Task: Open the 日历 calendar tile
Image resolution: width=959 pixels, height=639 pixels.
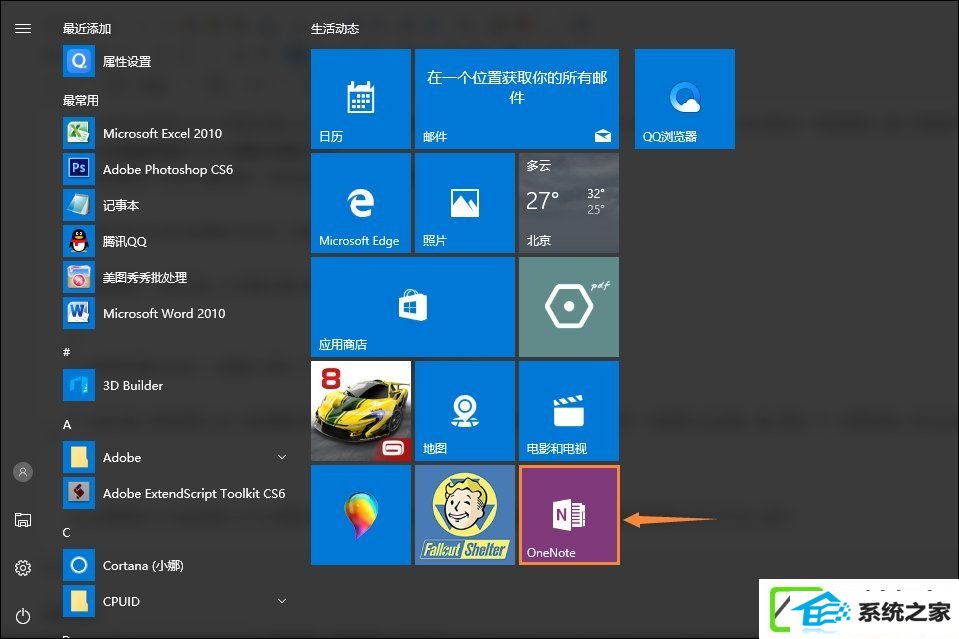Action: pos(361,99)
